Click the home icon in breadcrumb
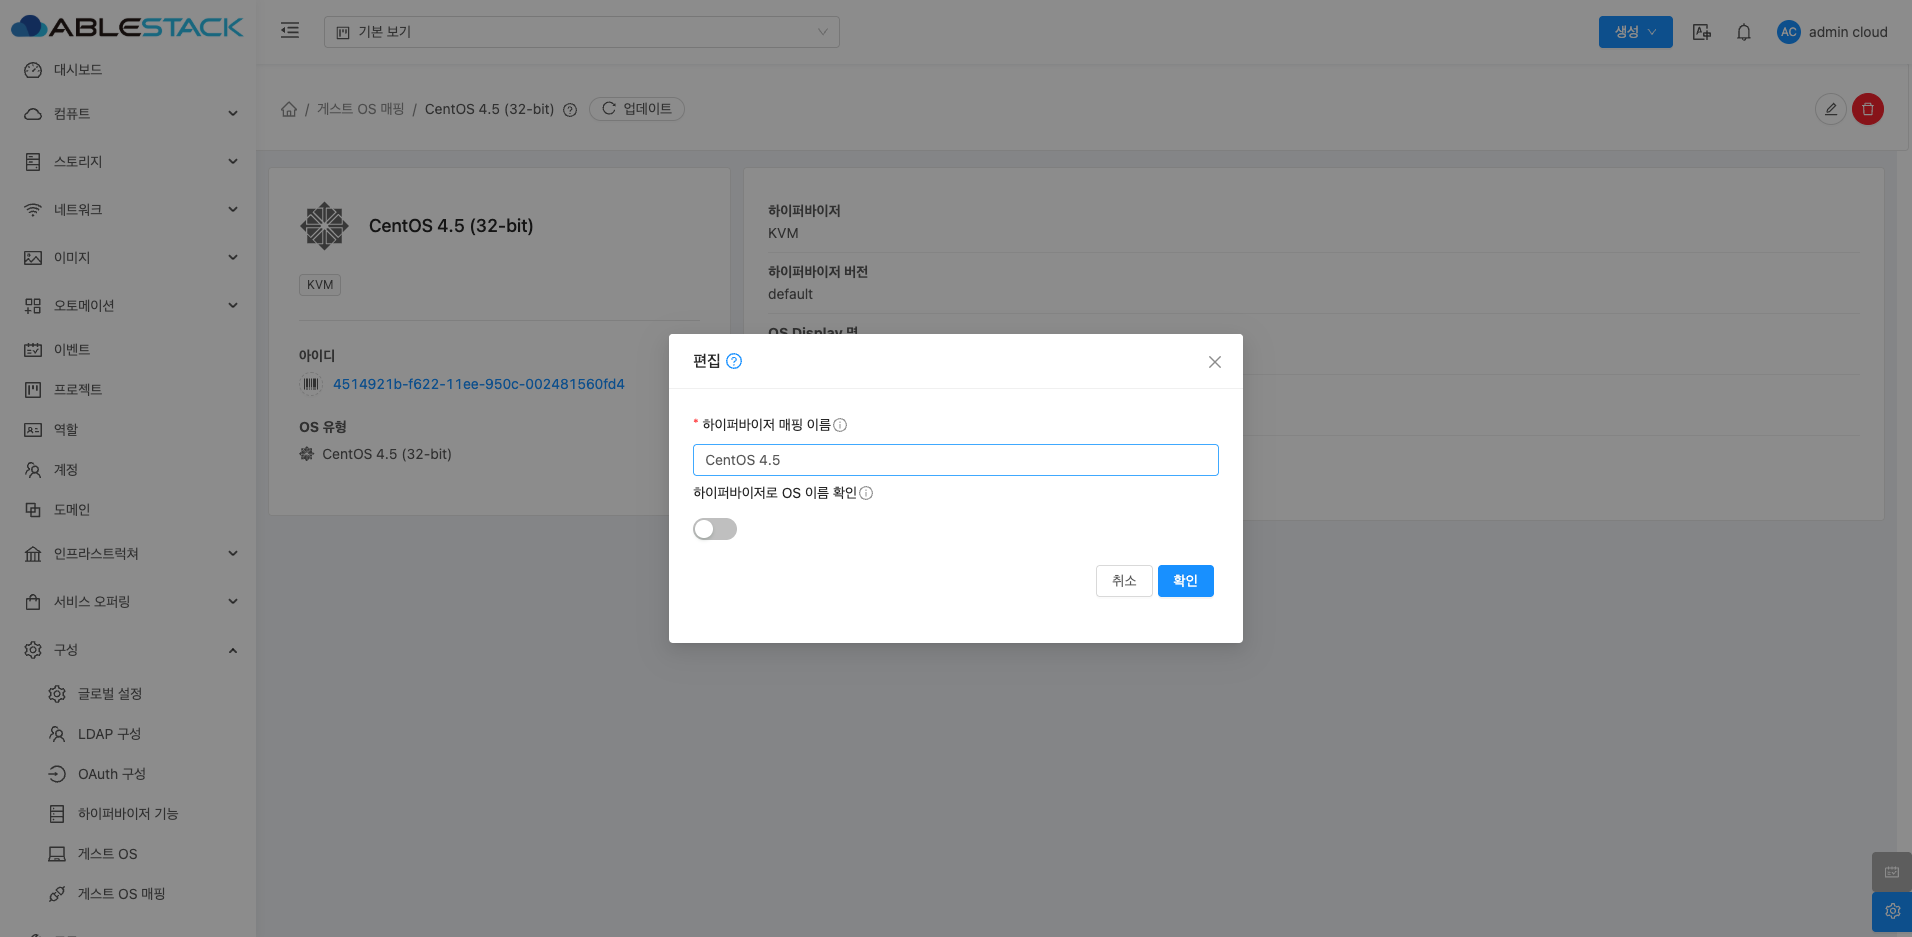 289,109
